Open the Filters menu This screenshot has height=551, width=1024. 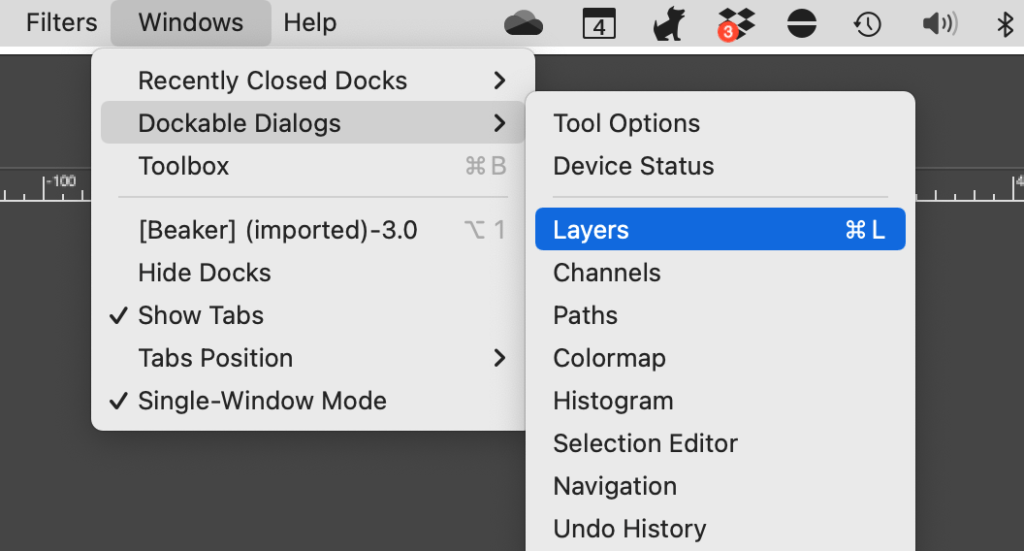coord(62,23)
